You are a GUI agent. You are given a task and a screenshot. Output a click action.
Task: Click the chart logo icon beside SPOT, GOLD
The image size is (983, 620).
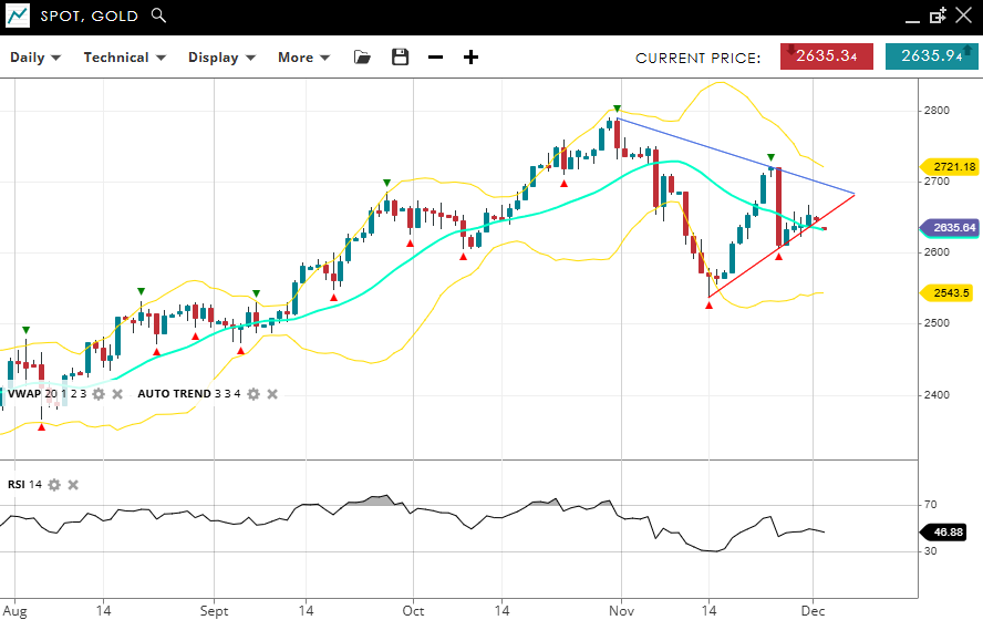[x=16, y=16]
